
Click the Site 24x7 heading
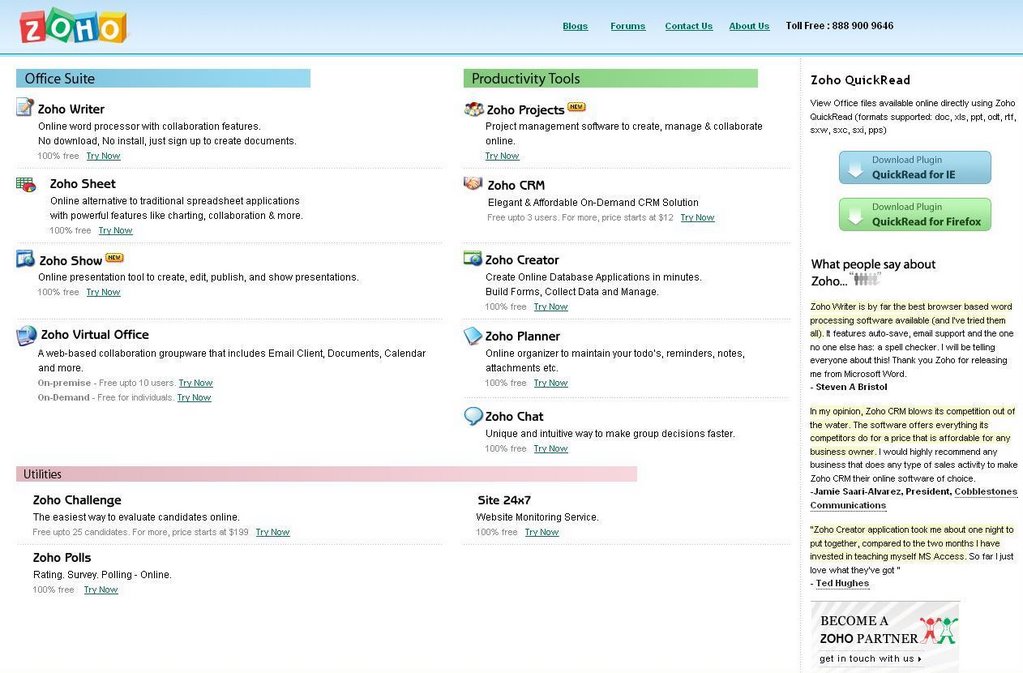pyautogui.click(x=504, y=500)
